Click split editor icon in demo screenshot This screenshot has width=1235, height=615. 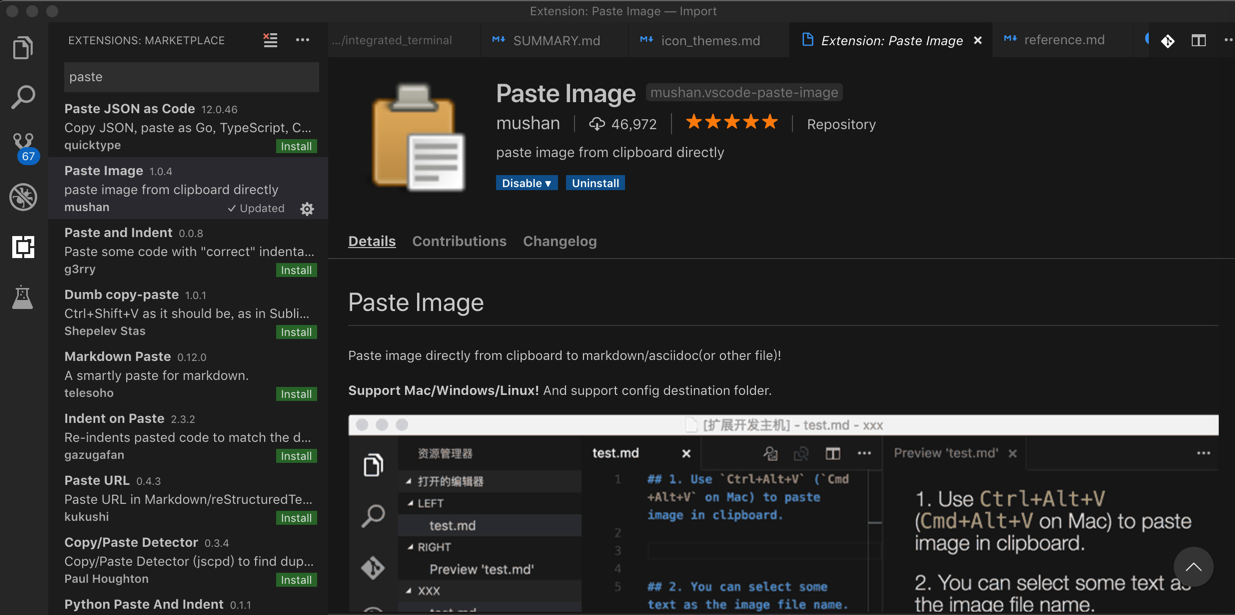832,453
